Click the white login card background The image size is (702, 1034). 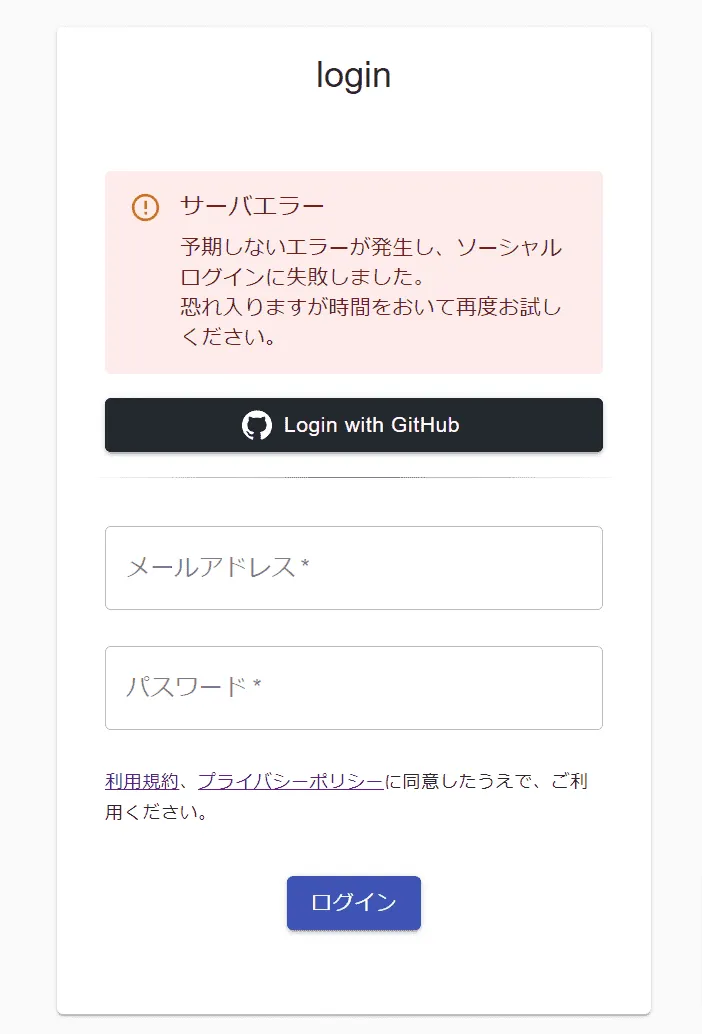point(353,970)
